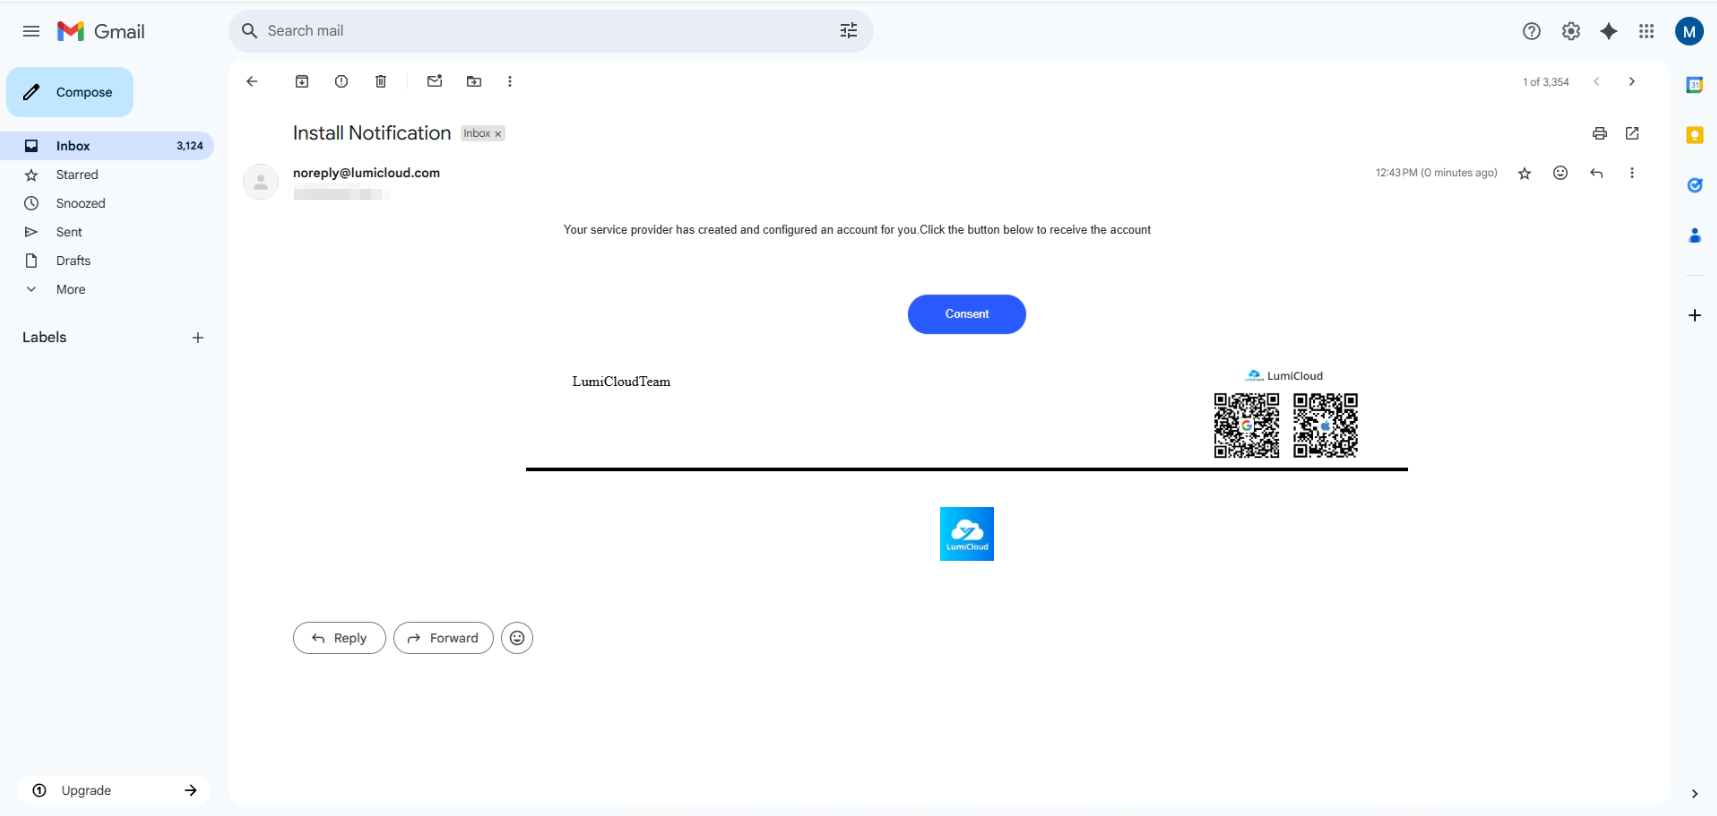1717x816 pixels.
Task: Open the Drafts folder
Action: [x=73, y=261]
